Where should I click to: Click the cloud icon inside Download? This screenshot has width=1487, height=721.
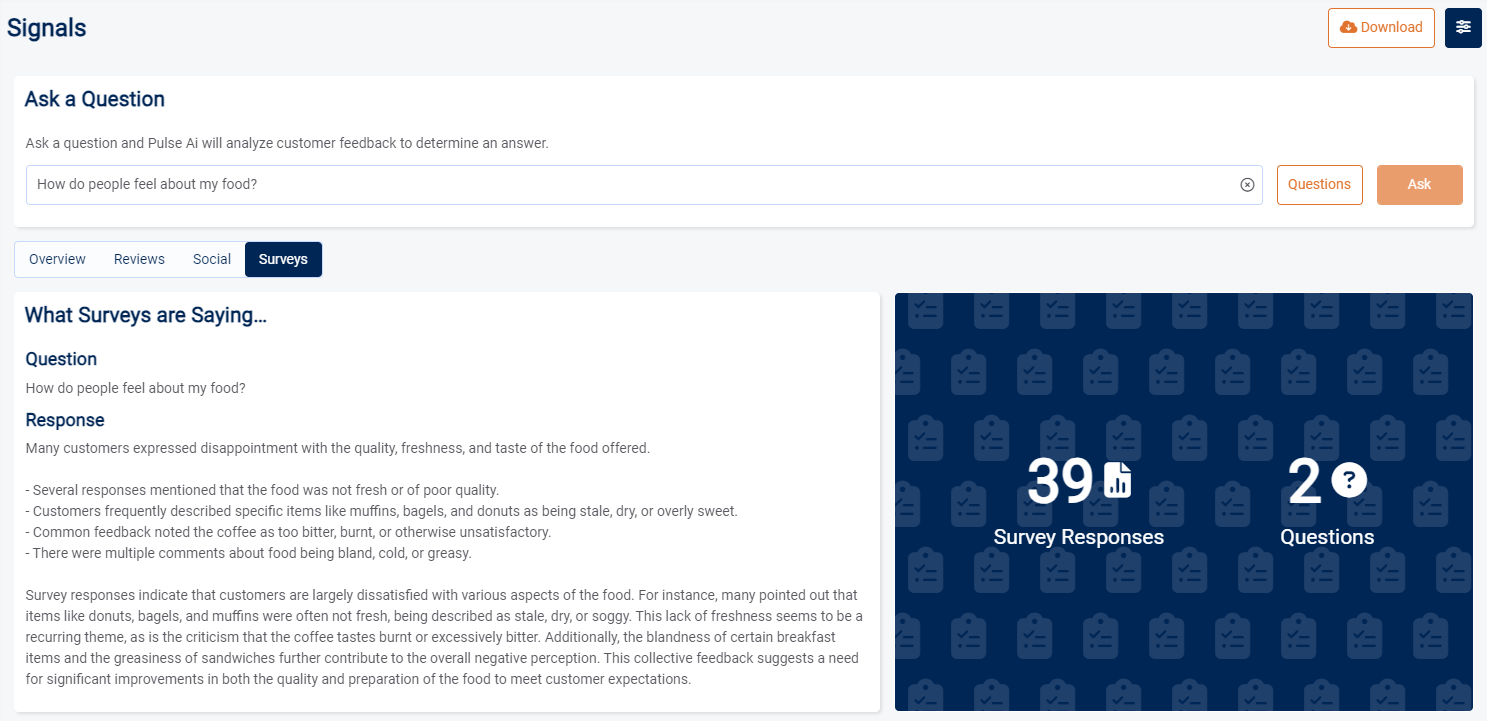click(x=1348, y=28)
